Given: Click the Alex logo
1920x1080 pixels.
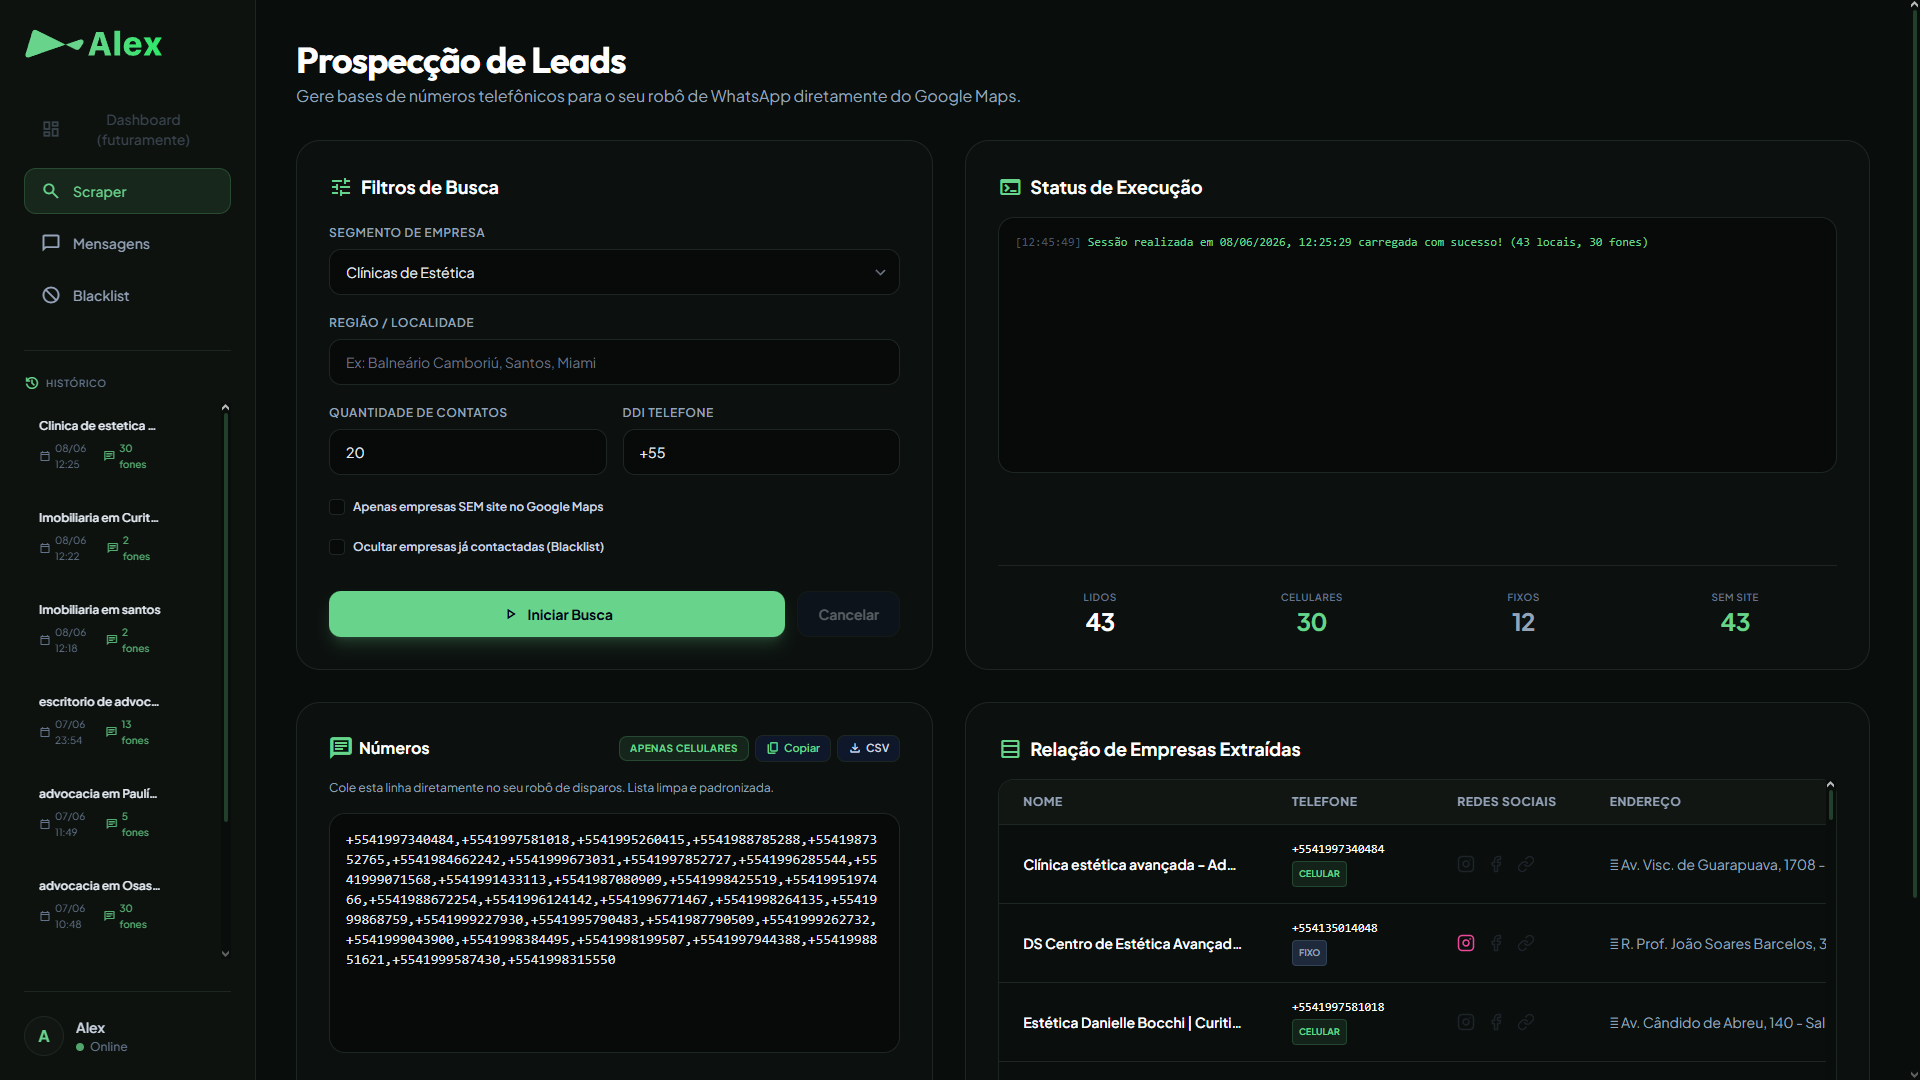Looking at the screenshot, I should pos(93,44).
